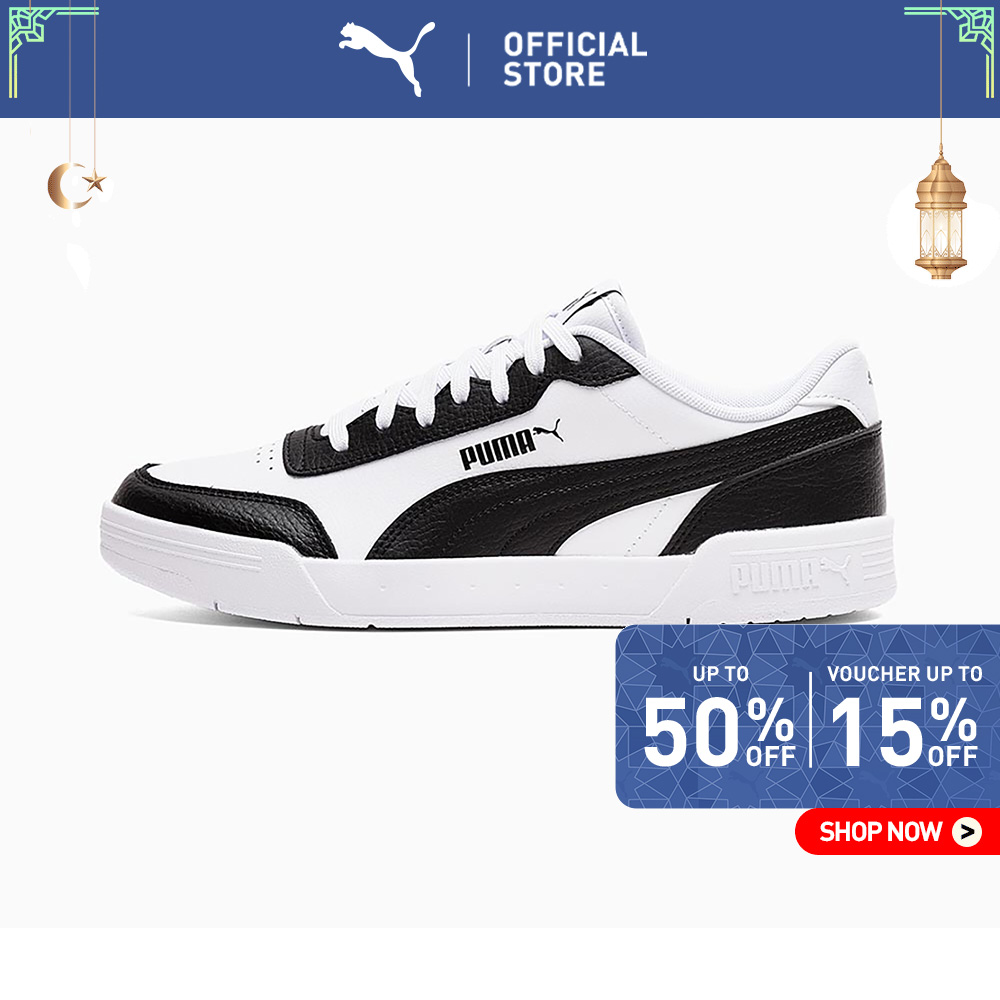This screenshot has height=1000, width=1000.
Task: Click the black toe cap of sneaker
Action: pos(225,511)
